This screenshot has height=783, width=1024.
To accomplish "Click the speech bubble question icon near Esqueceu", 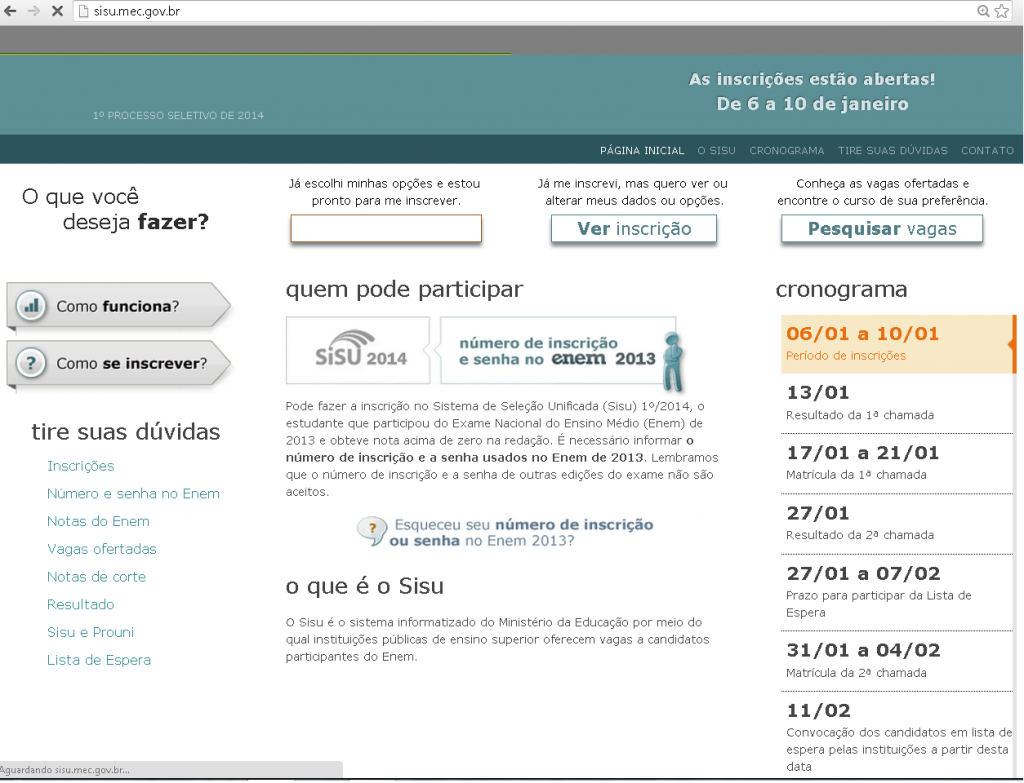I will [372, 531].
